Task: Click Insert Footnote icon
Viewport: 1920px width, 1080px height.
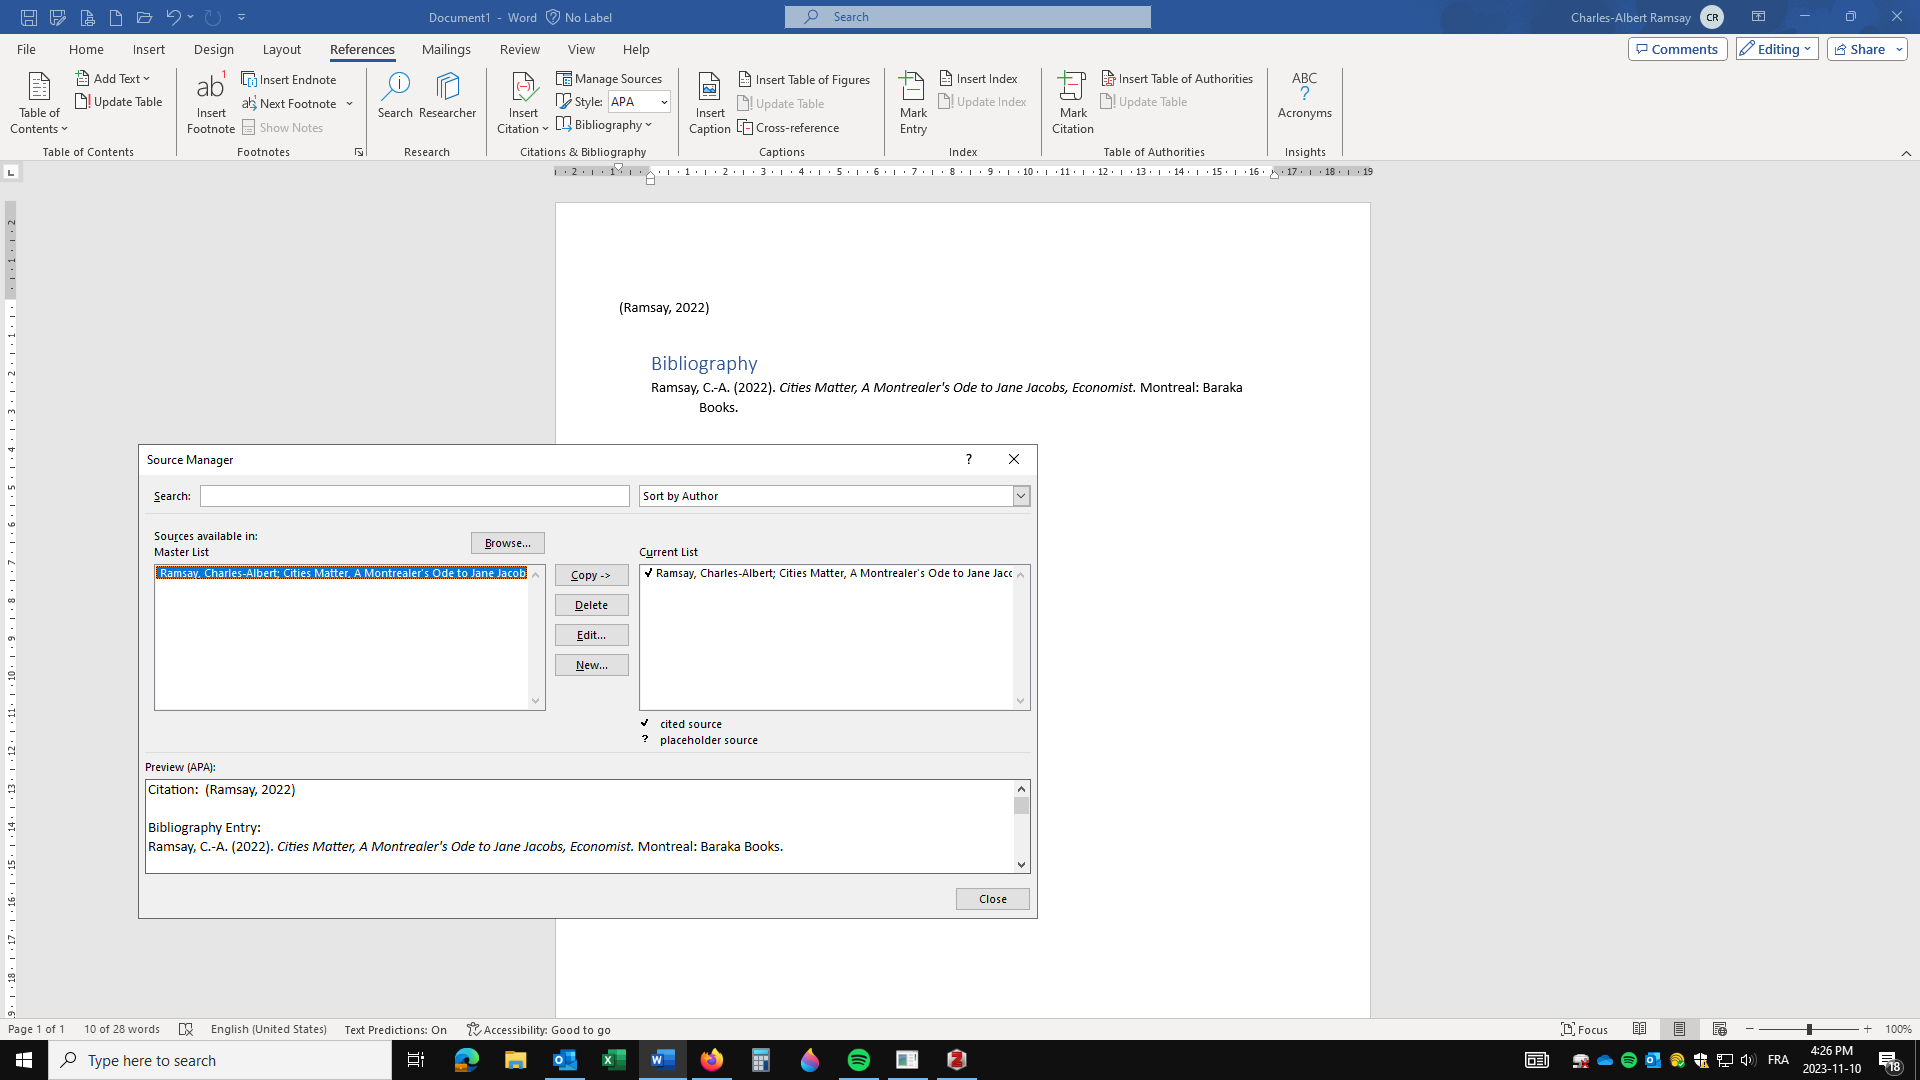Action: point(211,103)
